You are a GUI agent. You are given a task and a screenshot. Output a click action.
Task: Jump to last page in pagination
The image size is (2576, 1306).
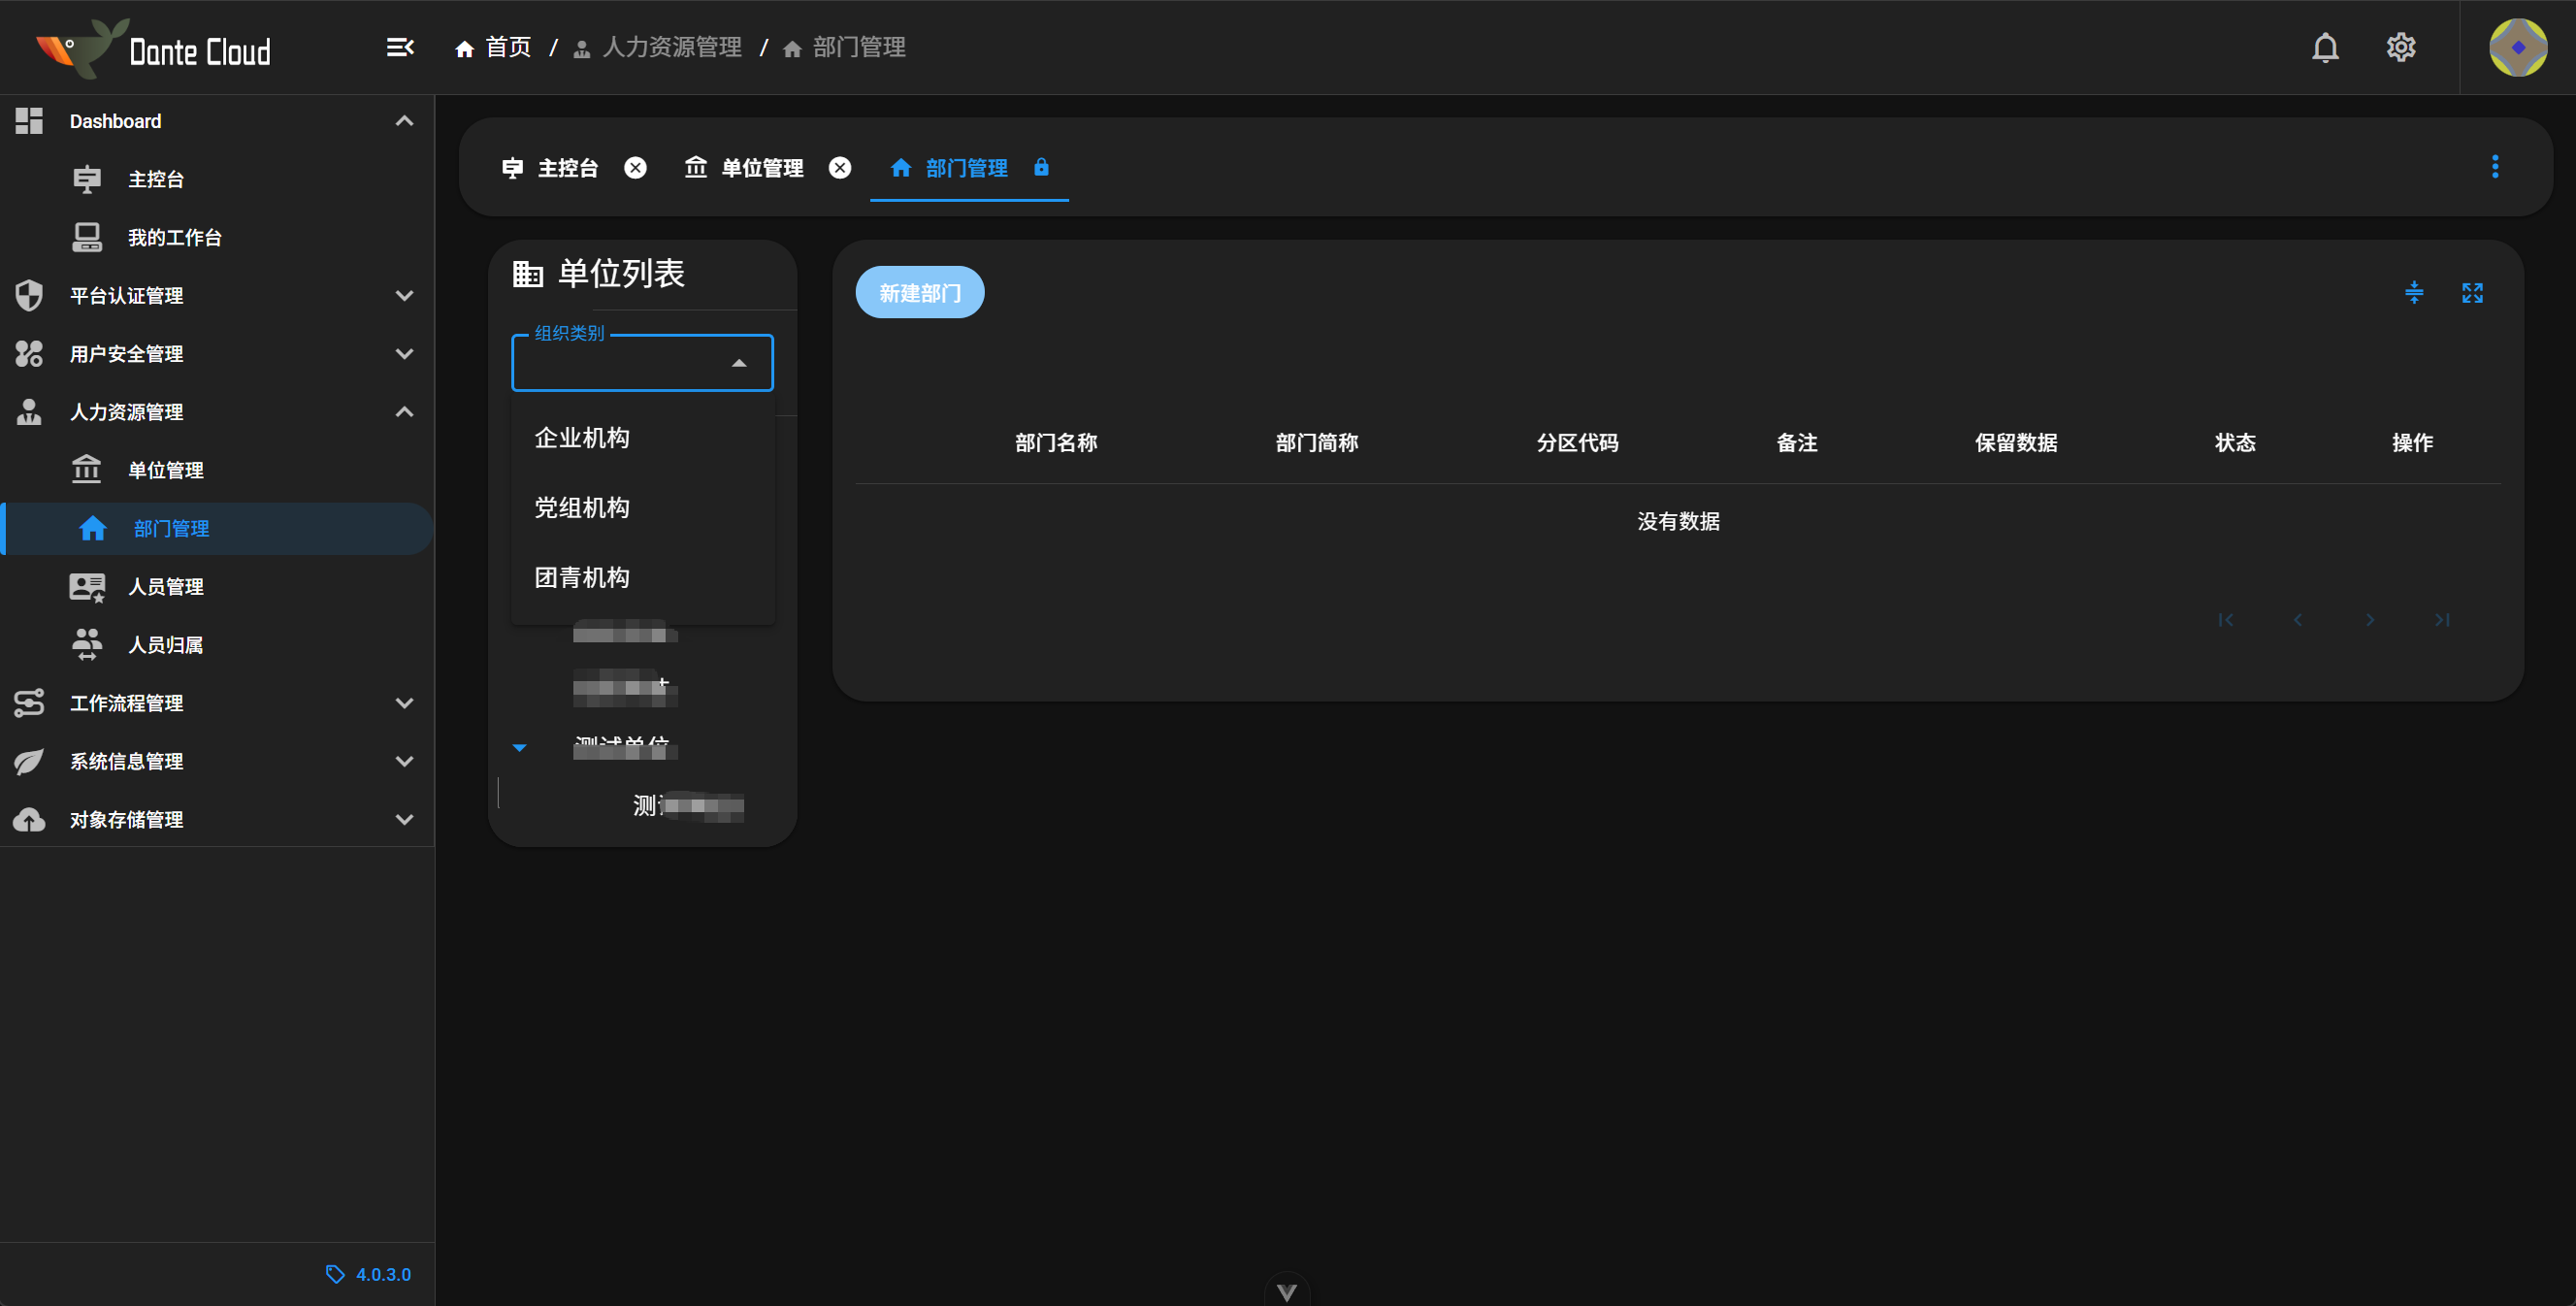[x=2441, y=620]
